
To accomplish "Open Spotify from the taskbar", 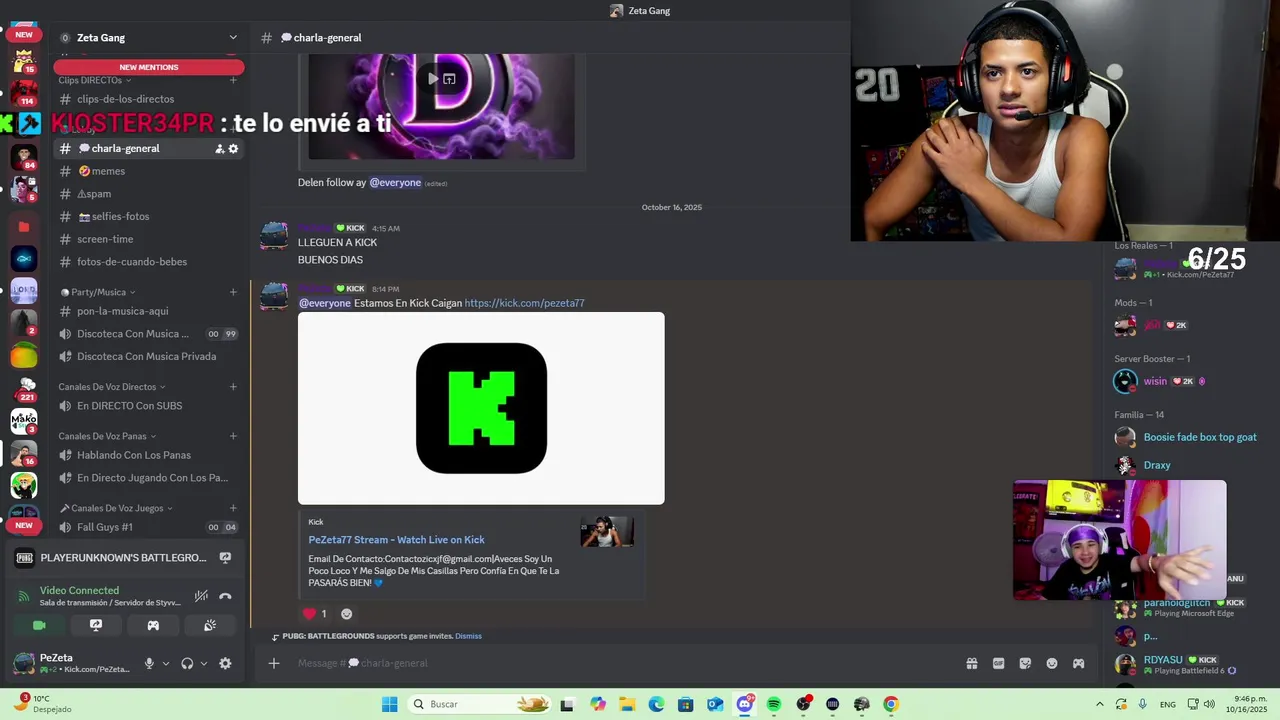I will (773, 704).
